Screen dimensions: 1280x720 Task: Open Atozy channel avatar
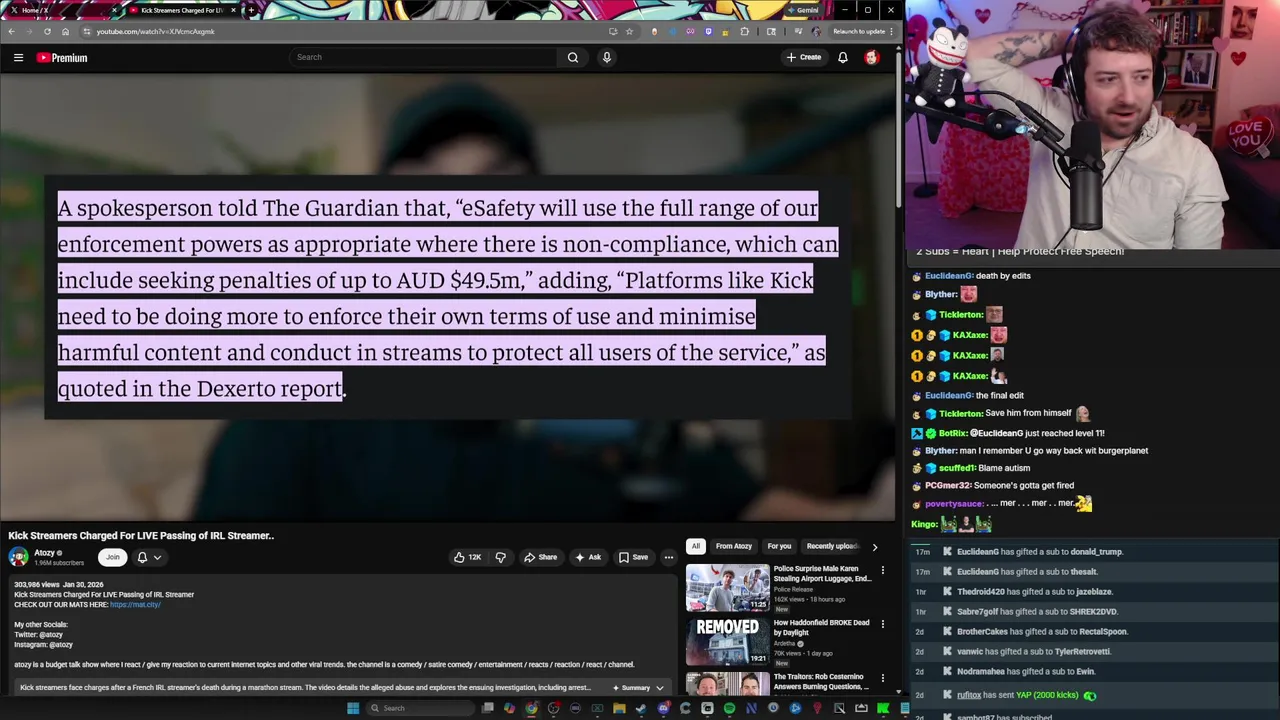point(18,557)
